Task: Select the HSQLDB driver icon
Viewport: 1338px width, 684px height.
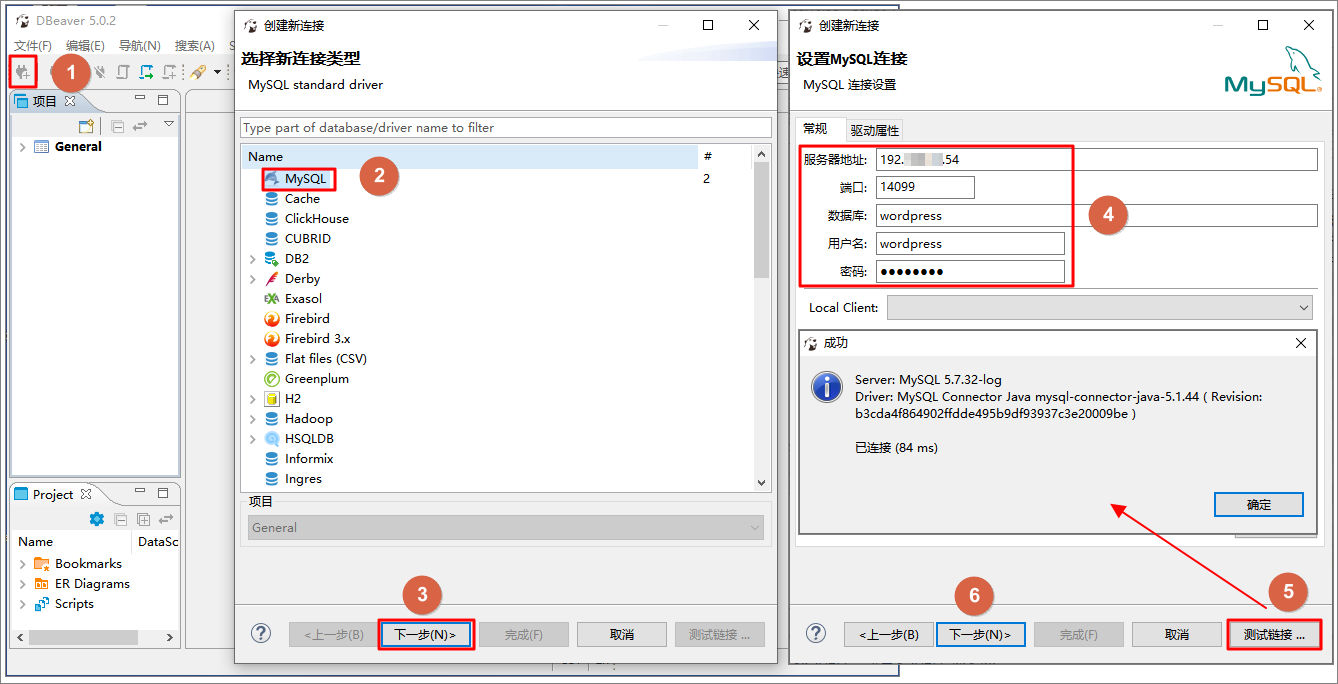Action: [272, 439]
